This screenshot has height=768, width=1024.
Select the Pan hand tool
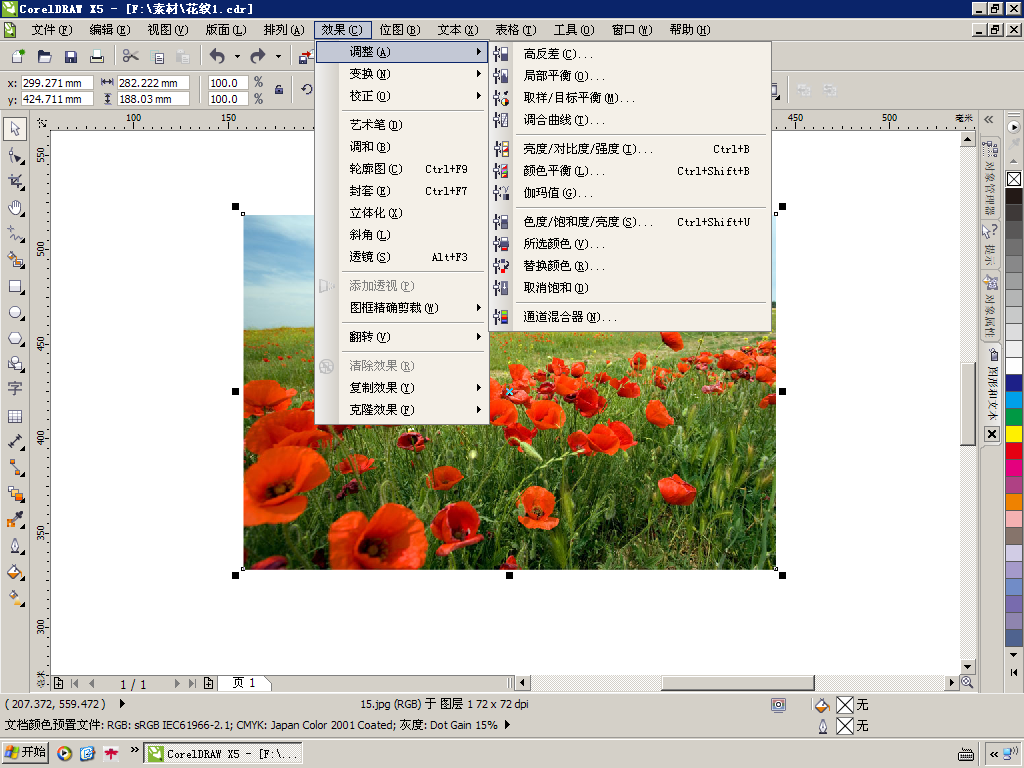[15, 208]
